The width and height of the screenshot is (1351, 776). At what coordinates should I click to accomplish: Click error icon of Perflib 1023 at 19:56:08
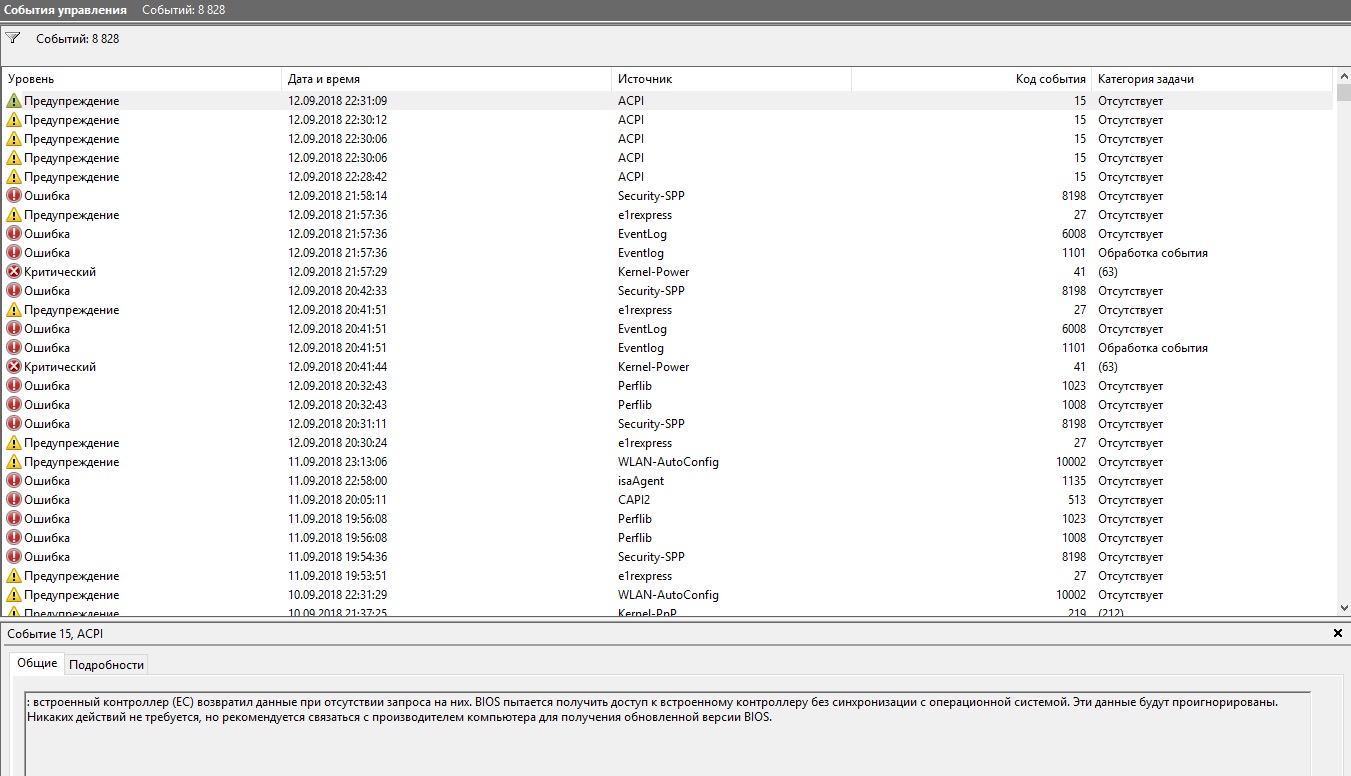point(14,519)
